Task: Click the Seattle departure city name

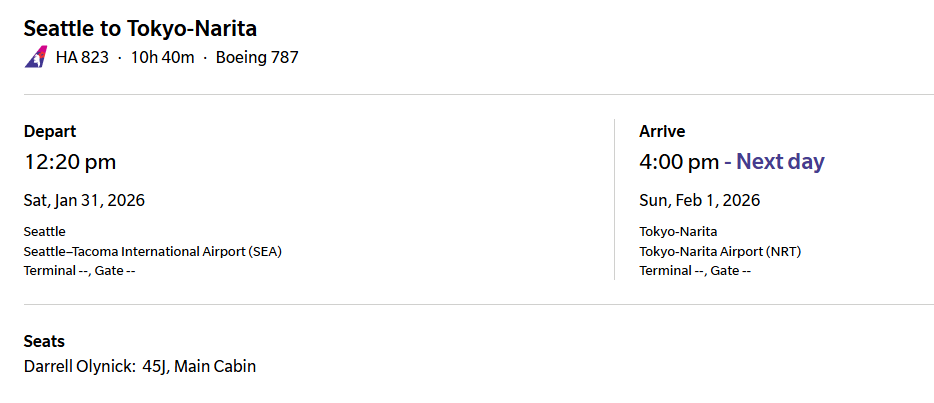Action: click(x=45, y=231)
